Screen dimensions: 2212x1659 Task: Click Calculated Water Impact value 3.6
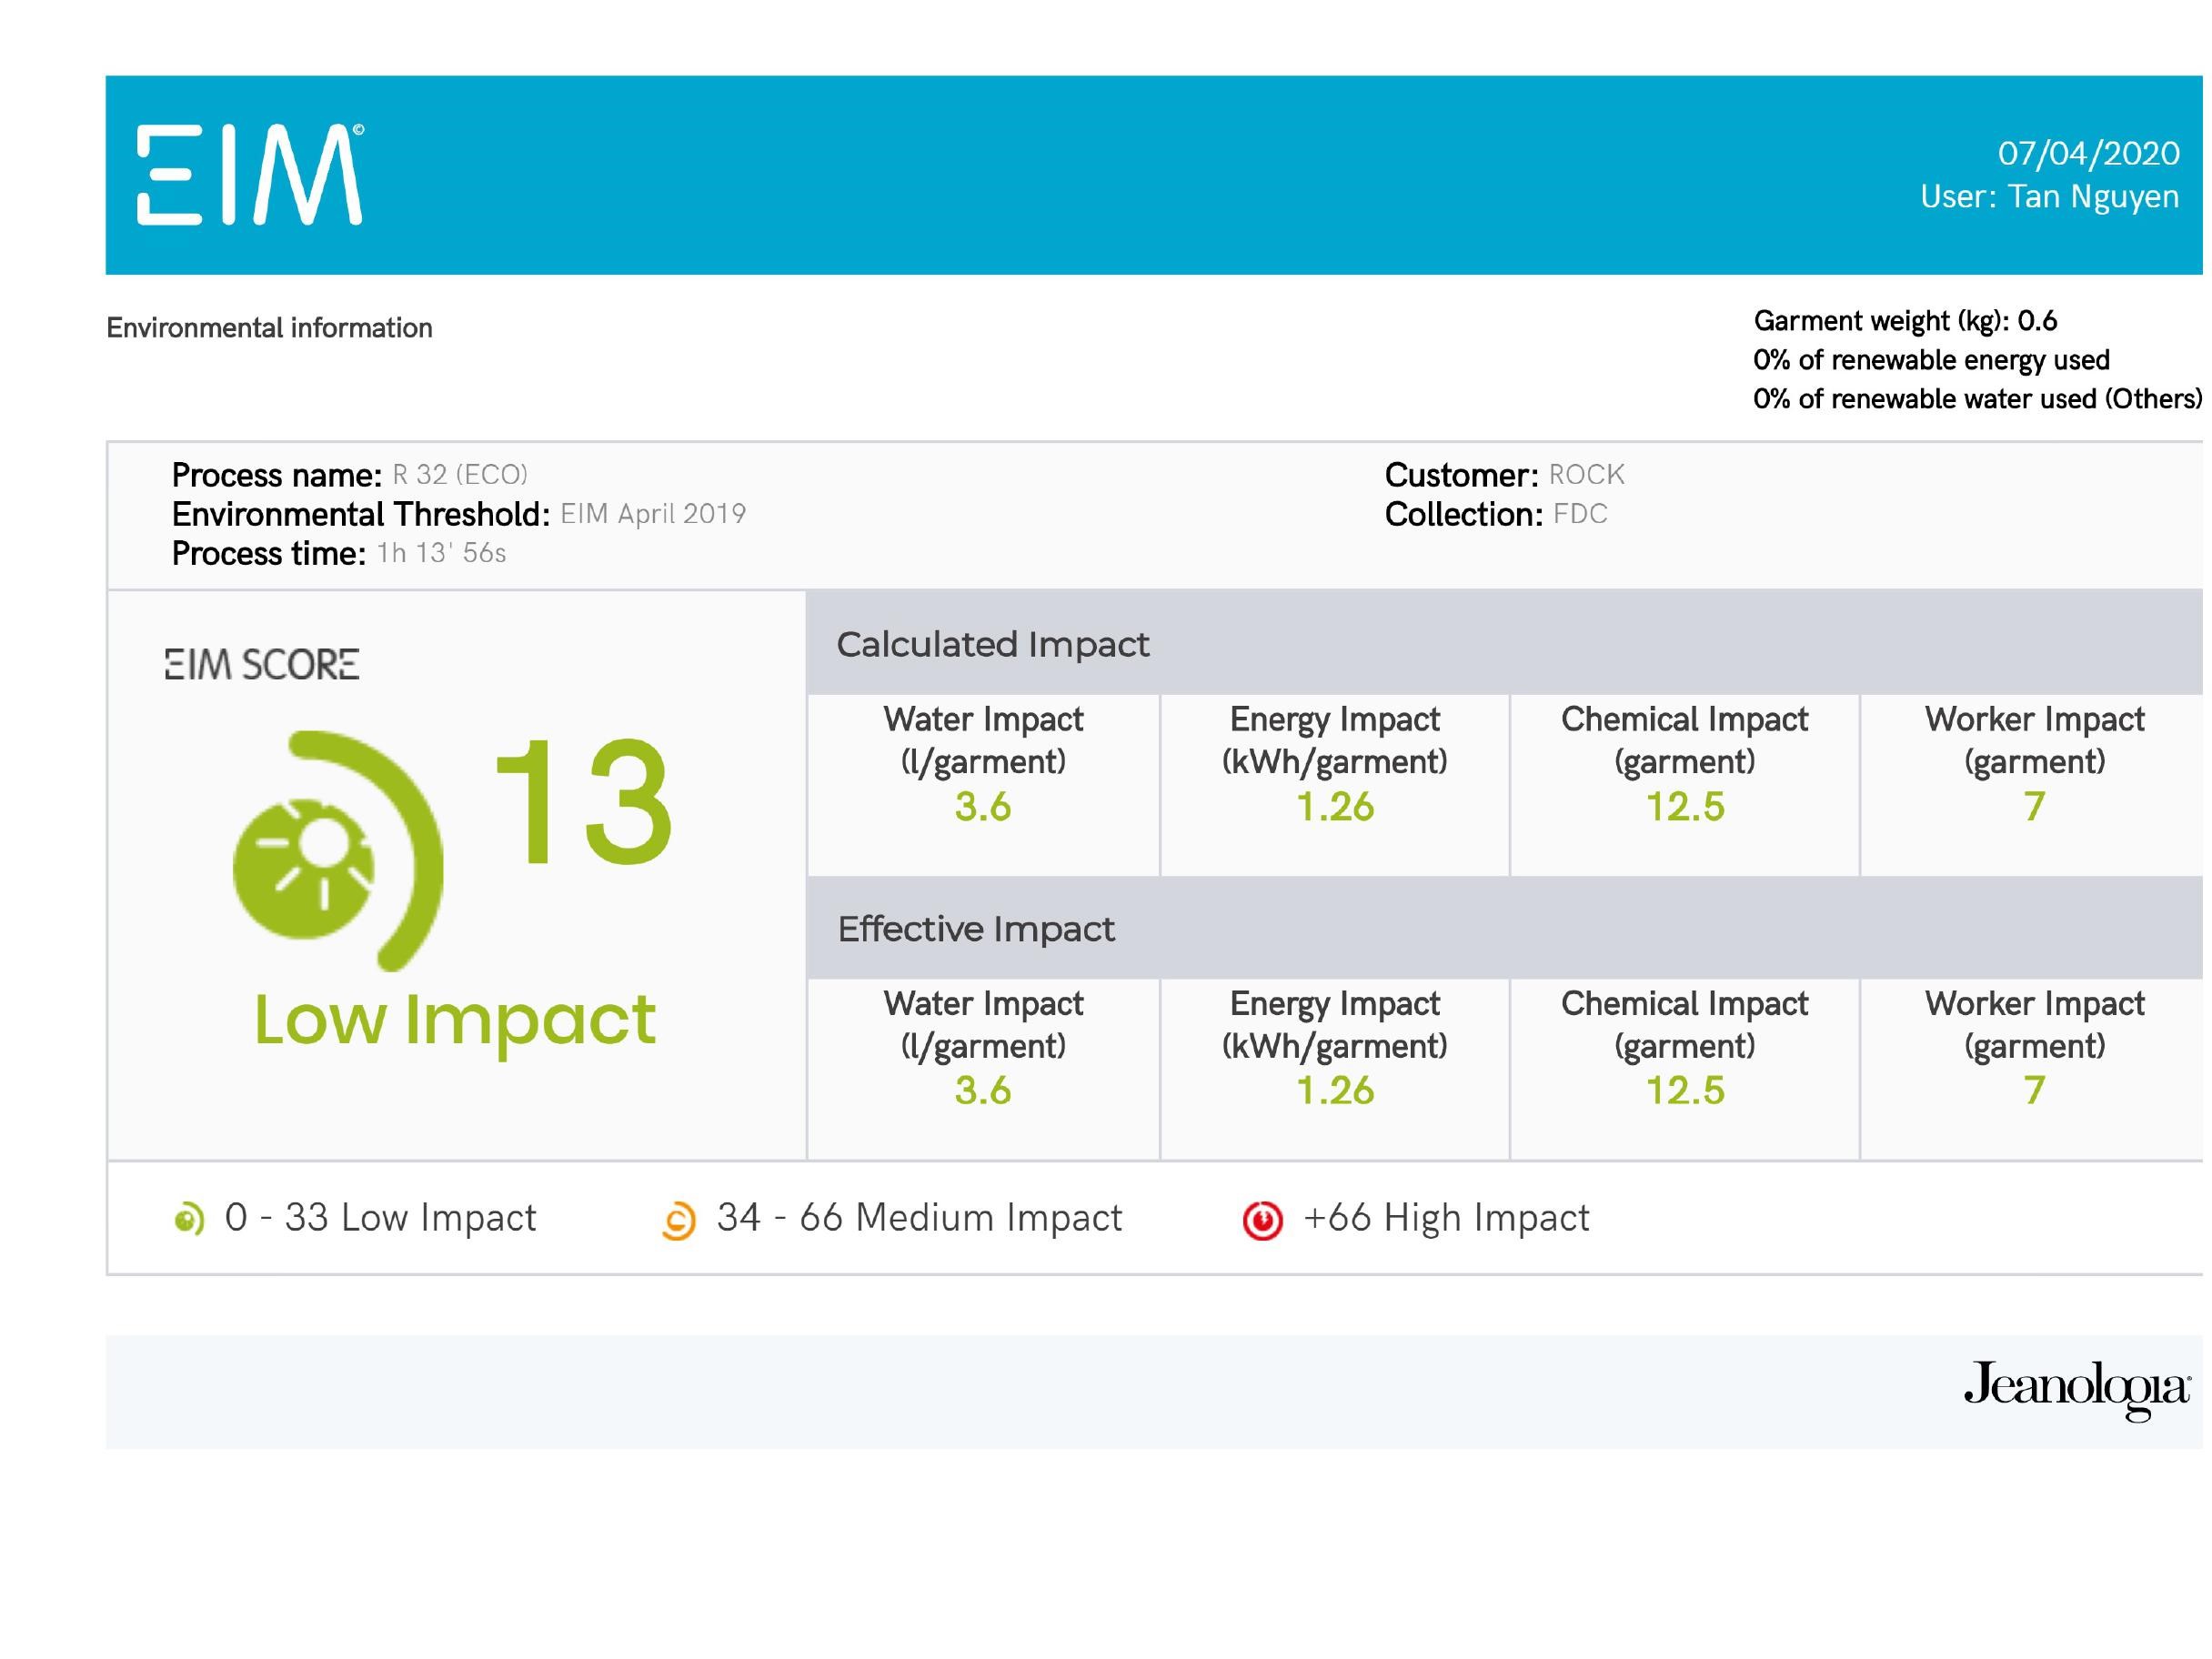[983, 807]
